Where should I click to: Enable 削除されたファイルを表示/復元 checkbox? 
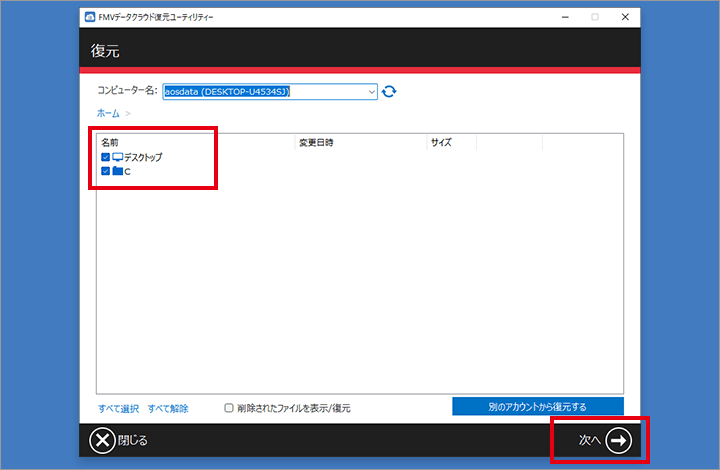[229, 408]
